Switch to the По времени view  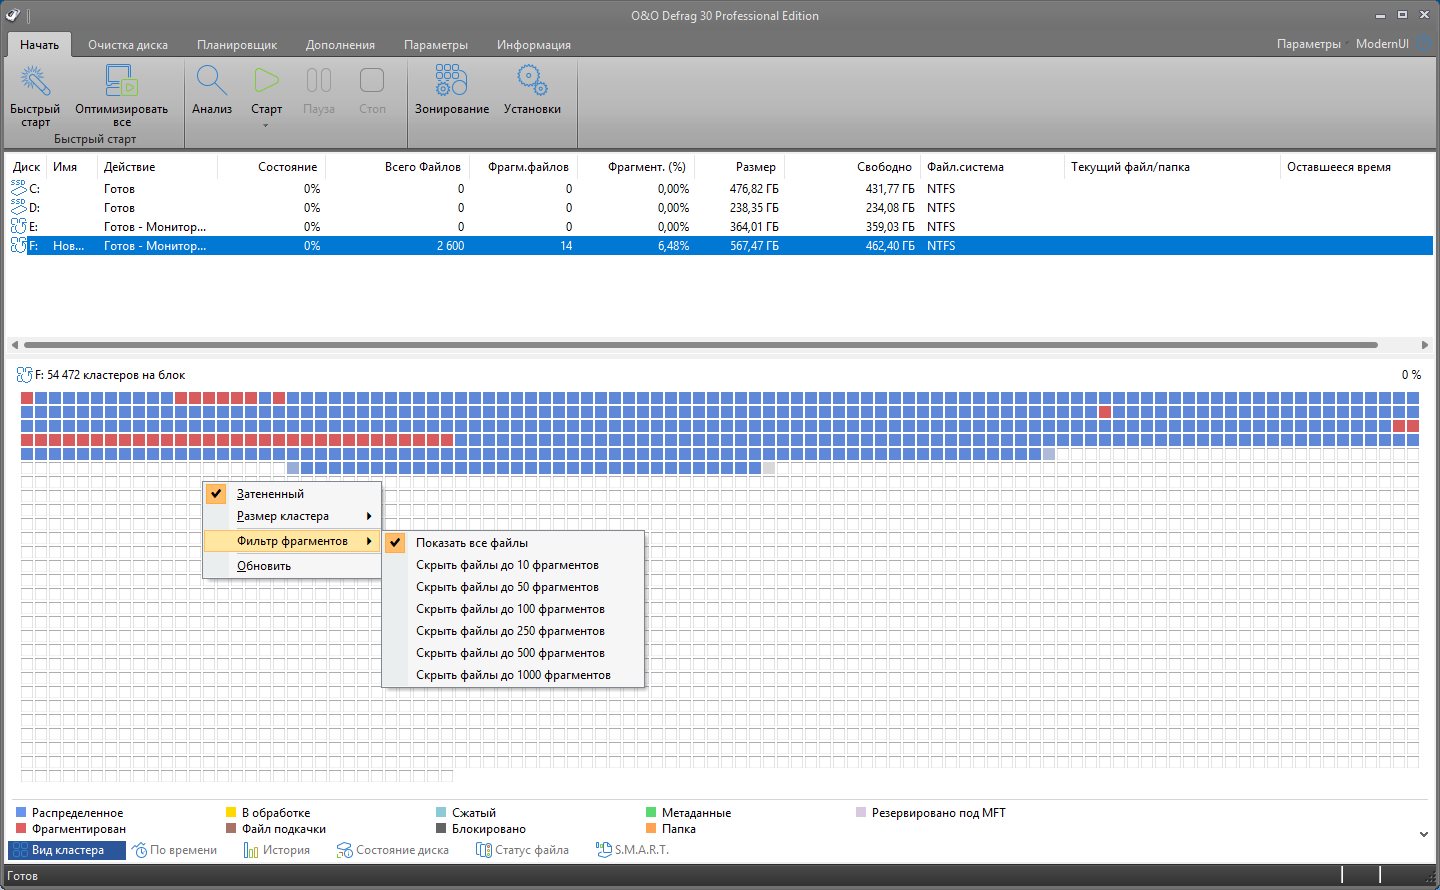pyautogui.click(x=175, y=850)
